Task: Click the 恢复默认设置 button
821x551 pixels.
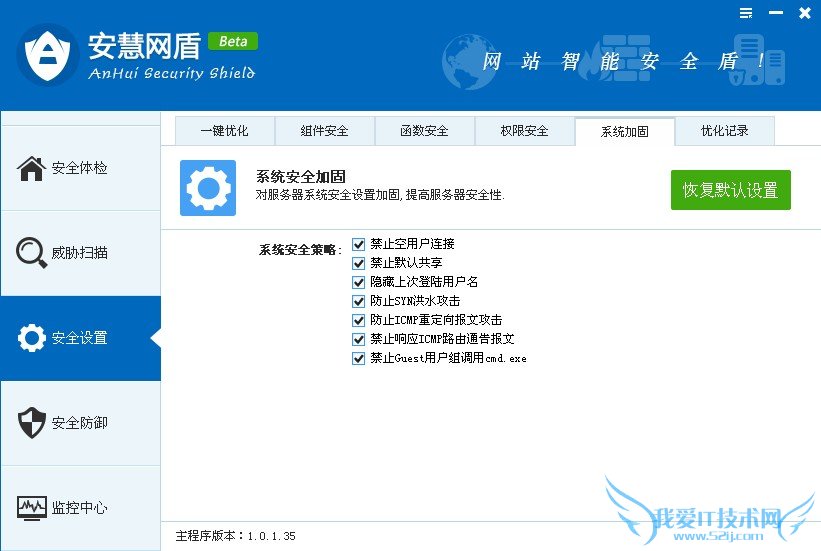Action: pos(730,190)
